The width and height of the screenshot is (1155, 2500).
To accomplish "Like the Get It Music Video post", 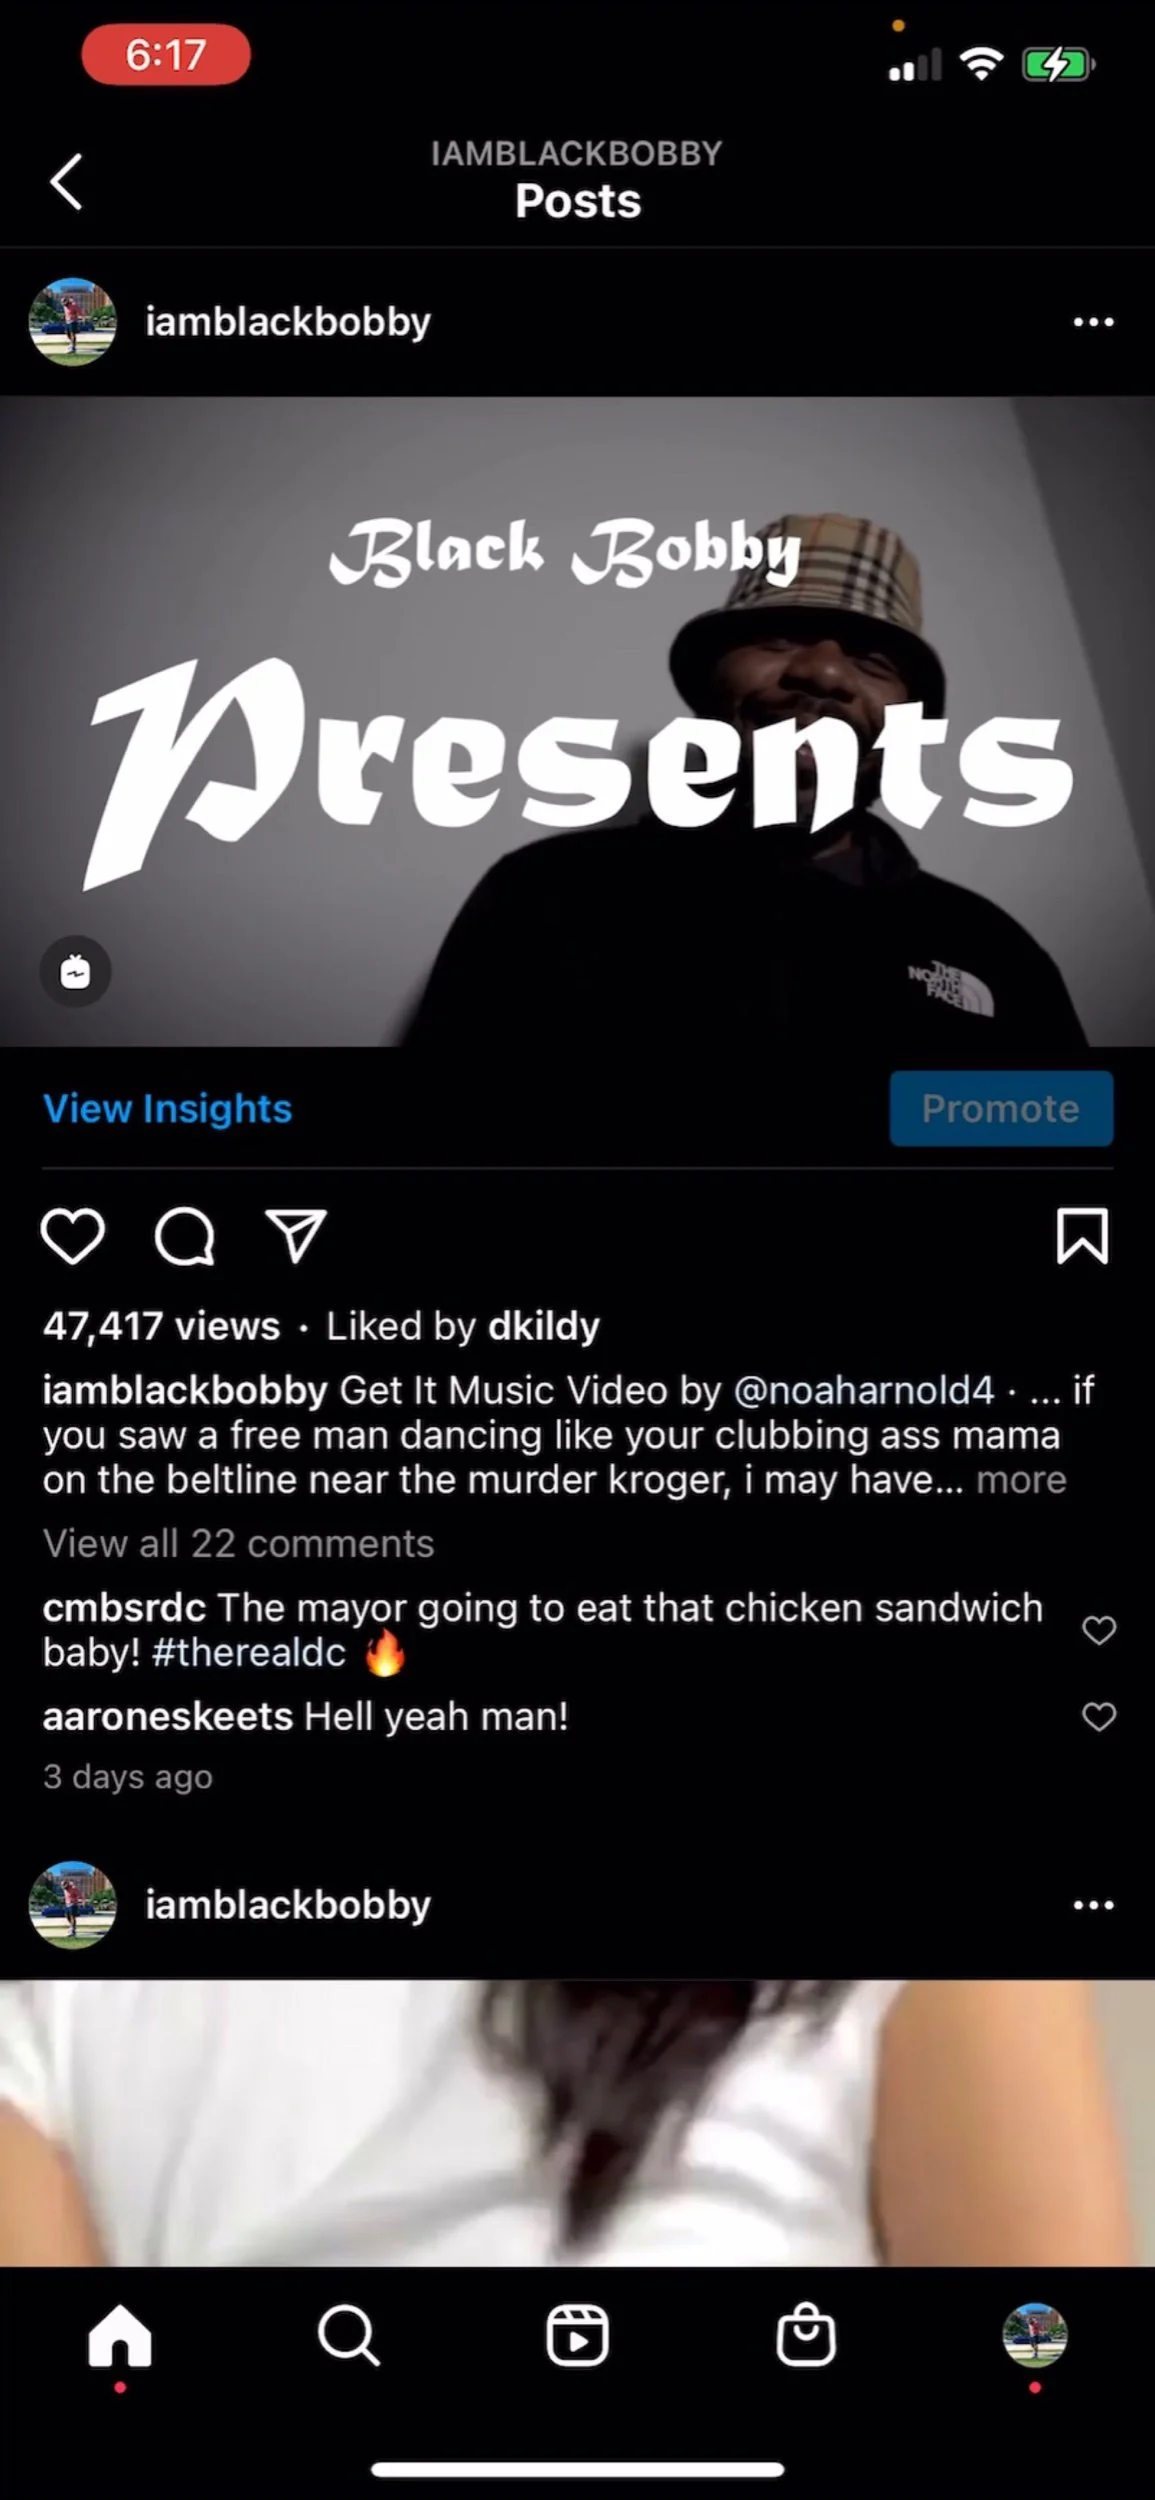I will 73,1236.
